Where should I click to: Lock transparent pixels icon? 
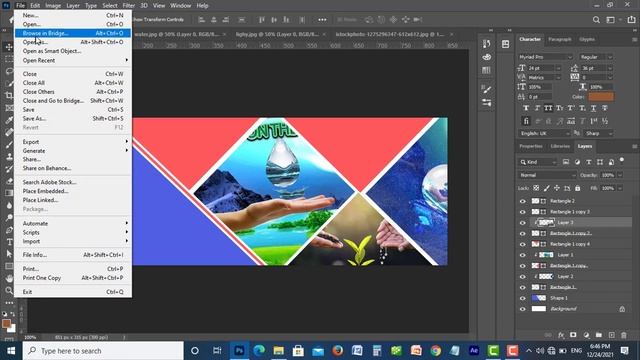coord(536,188)
